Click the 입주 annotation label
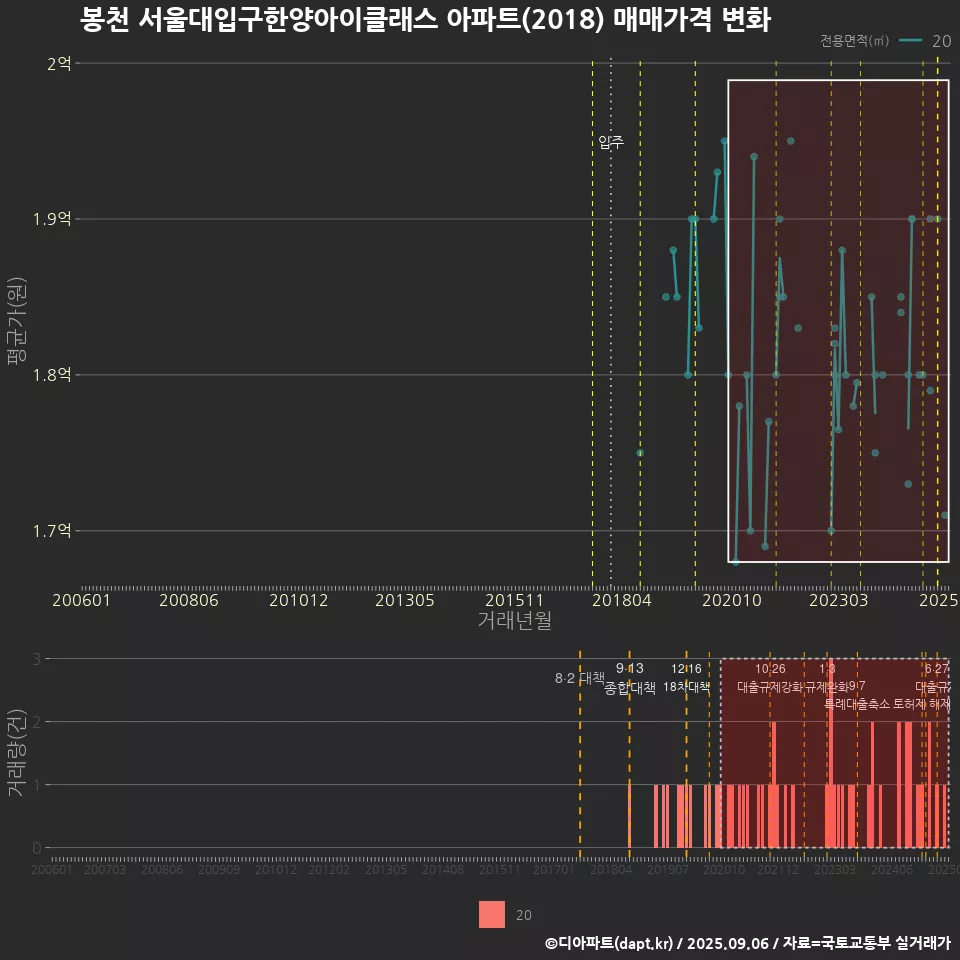 pos(611,143)
